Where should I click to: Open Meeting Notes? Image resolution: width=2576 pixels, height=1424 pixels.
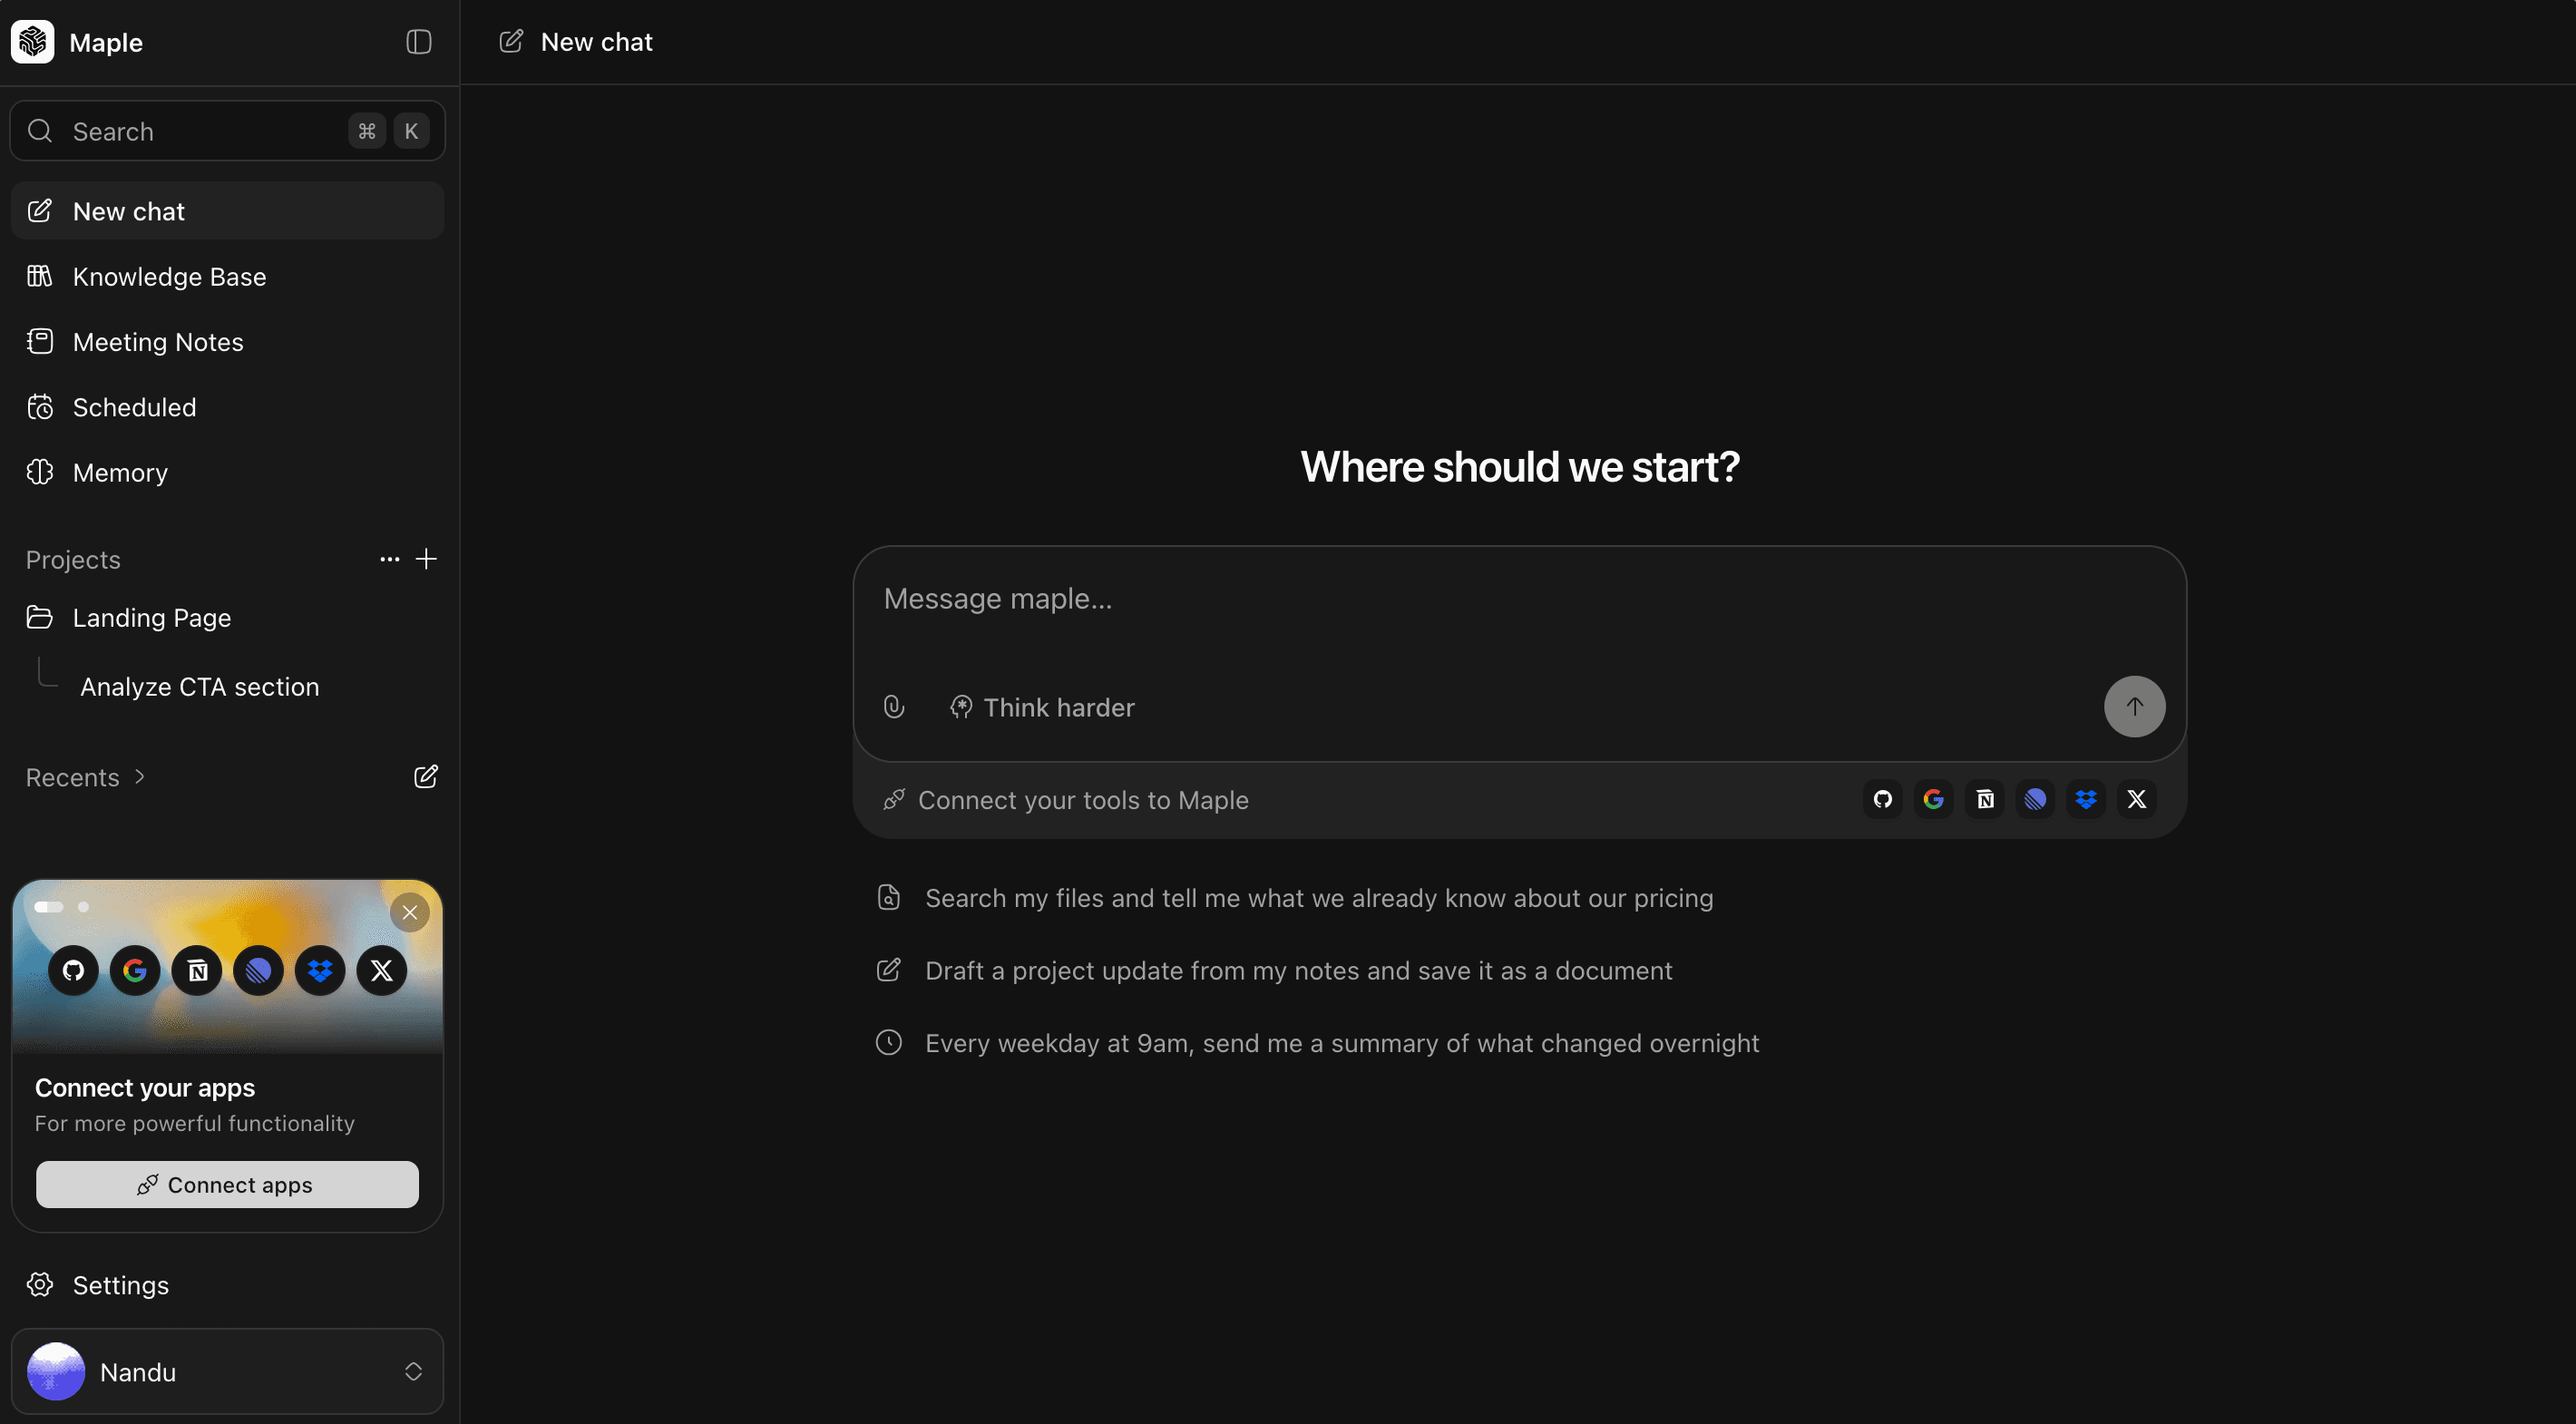(x=227, y=342)
